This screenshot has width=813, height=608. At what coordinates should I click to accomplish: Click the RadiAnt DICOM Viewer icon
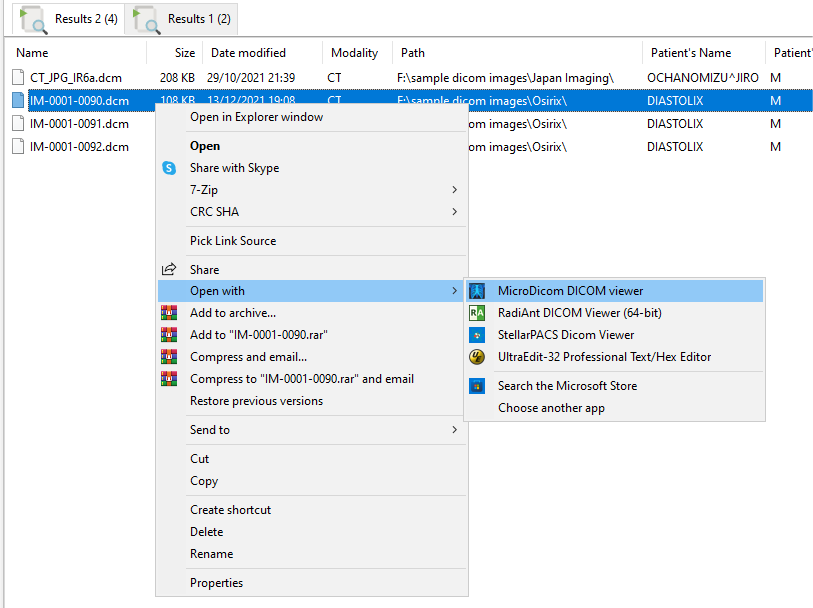coord(477,313)
